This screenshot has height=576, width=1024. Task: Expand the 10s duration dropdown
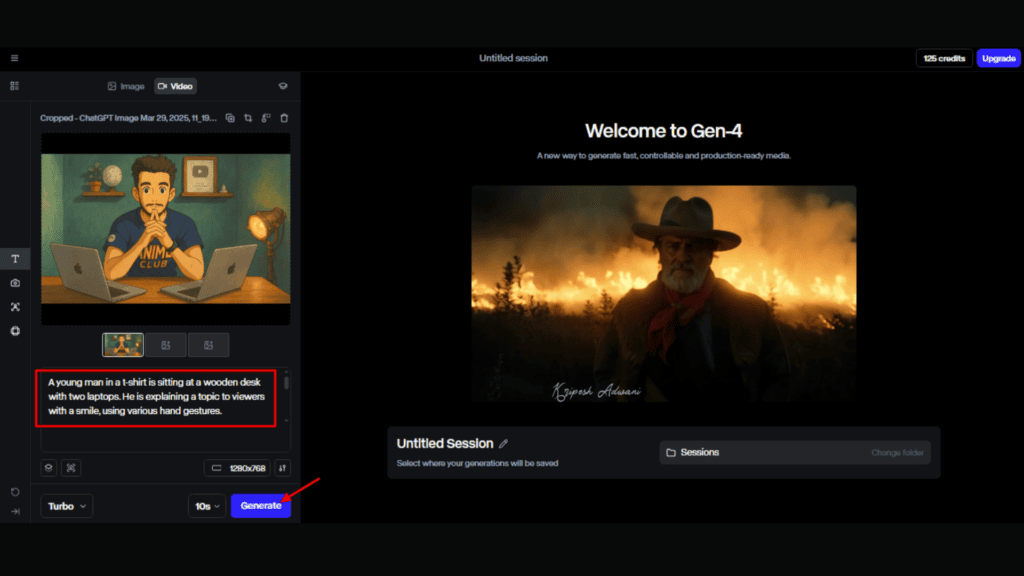(x=206, y=506)
